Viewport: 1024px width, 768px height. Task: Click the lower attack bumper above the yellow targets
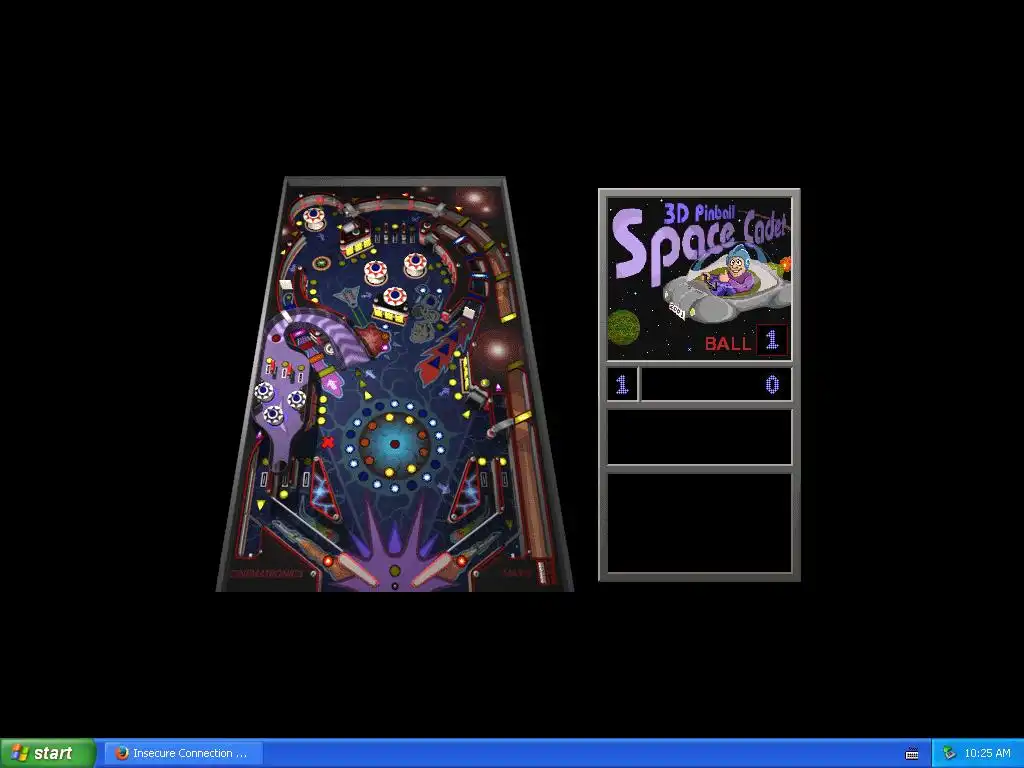[394, 297]
